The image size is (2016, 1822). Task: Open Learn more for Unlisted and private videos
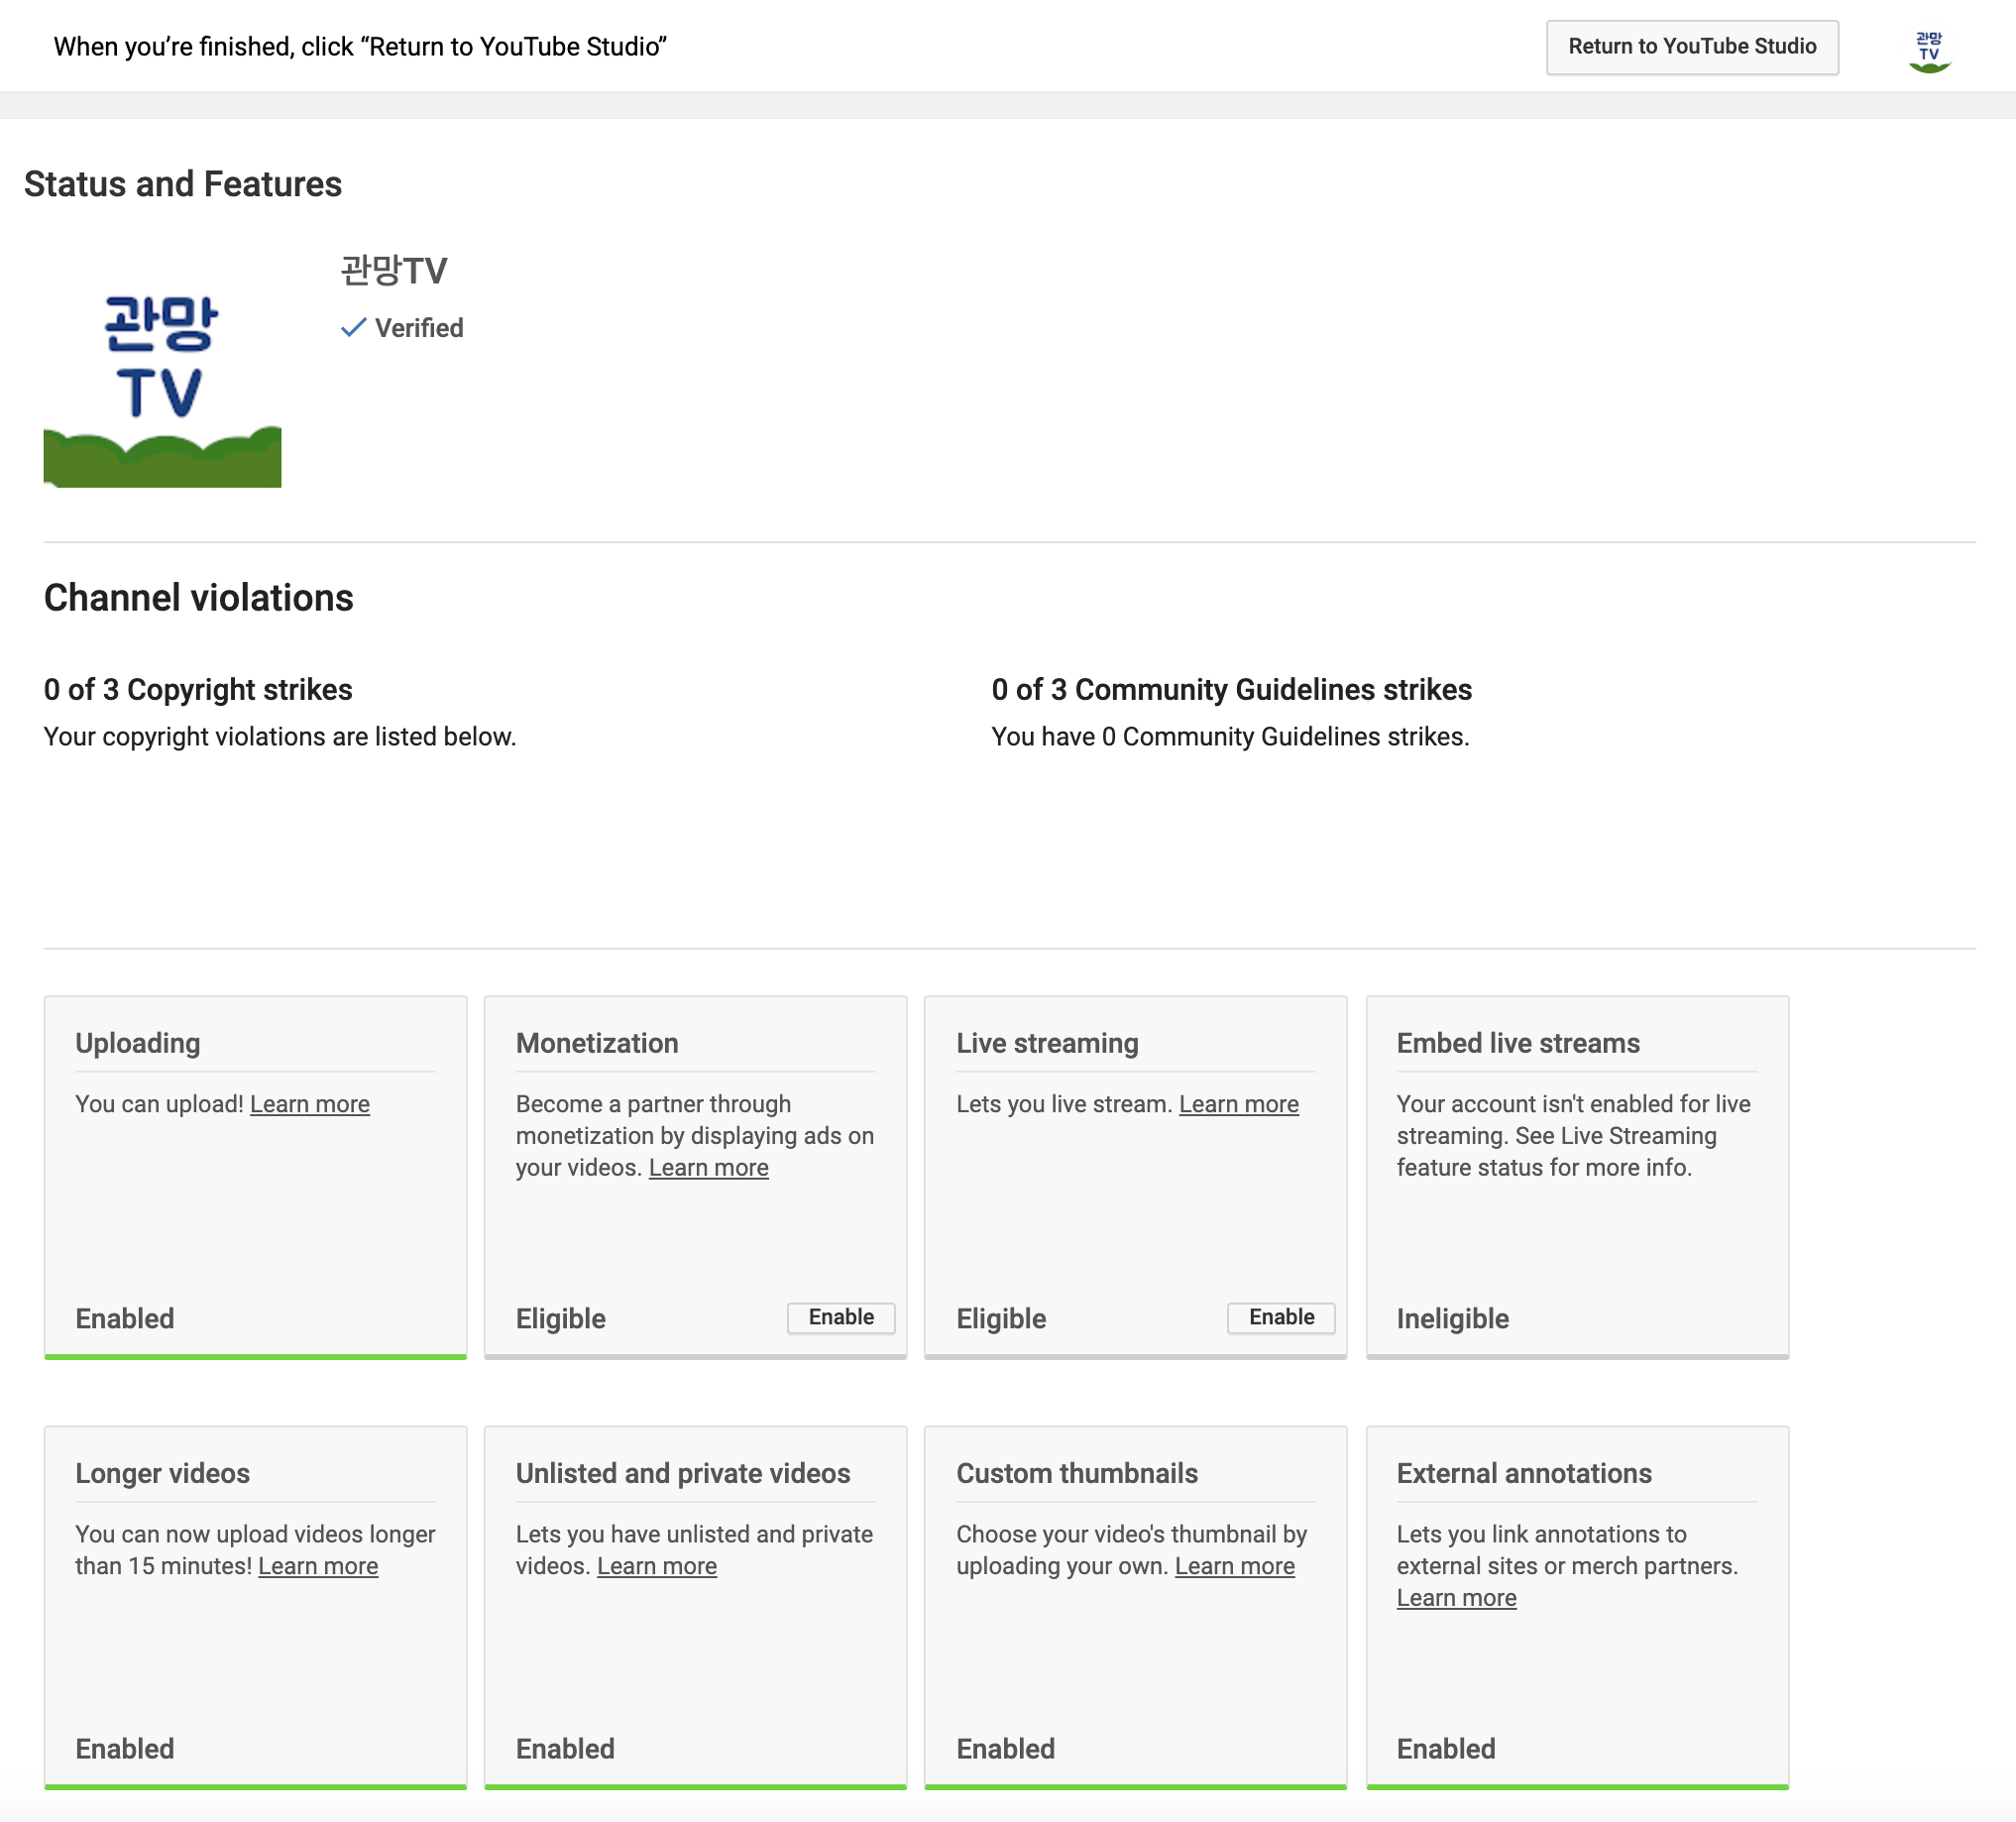click(656, 1566)
